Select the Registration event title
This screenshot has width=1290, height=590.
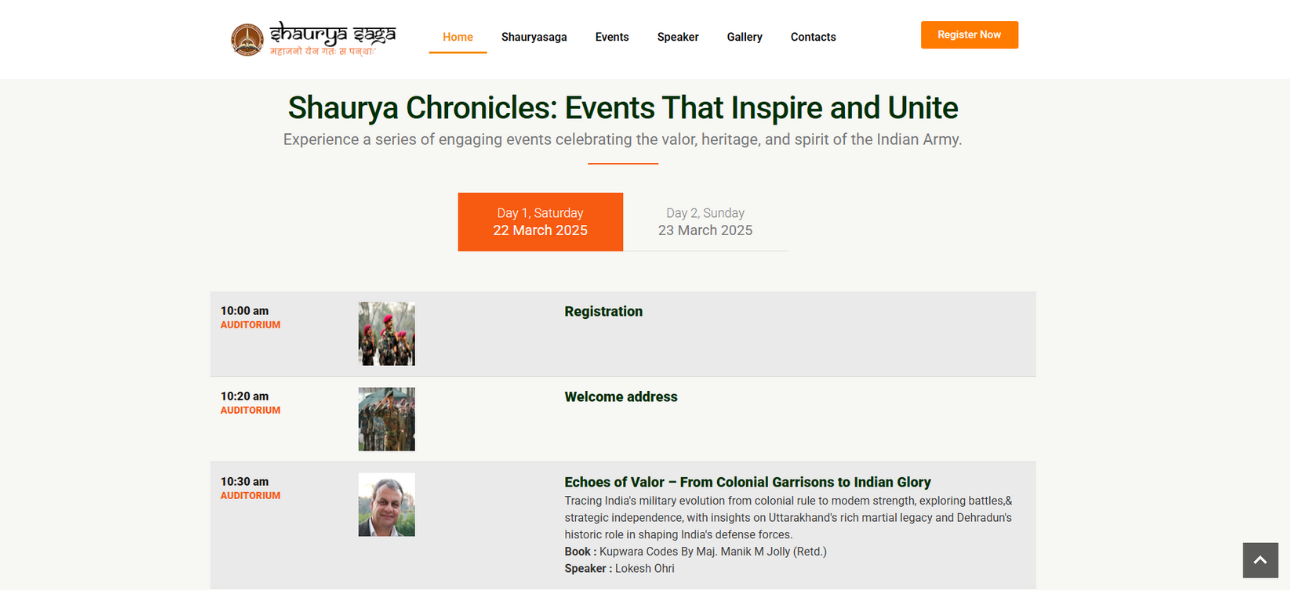pyautogui.click(x=603, y=312)
